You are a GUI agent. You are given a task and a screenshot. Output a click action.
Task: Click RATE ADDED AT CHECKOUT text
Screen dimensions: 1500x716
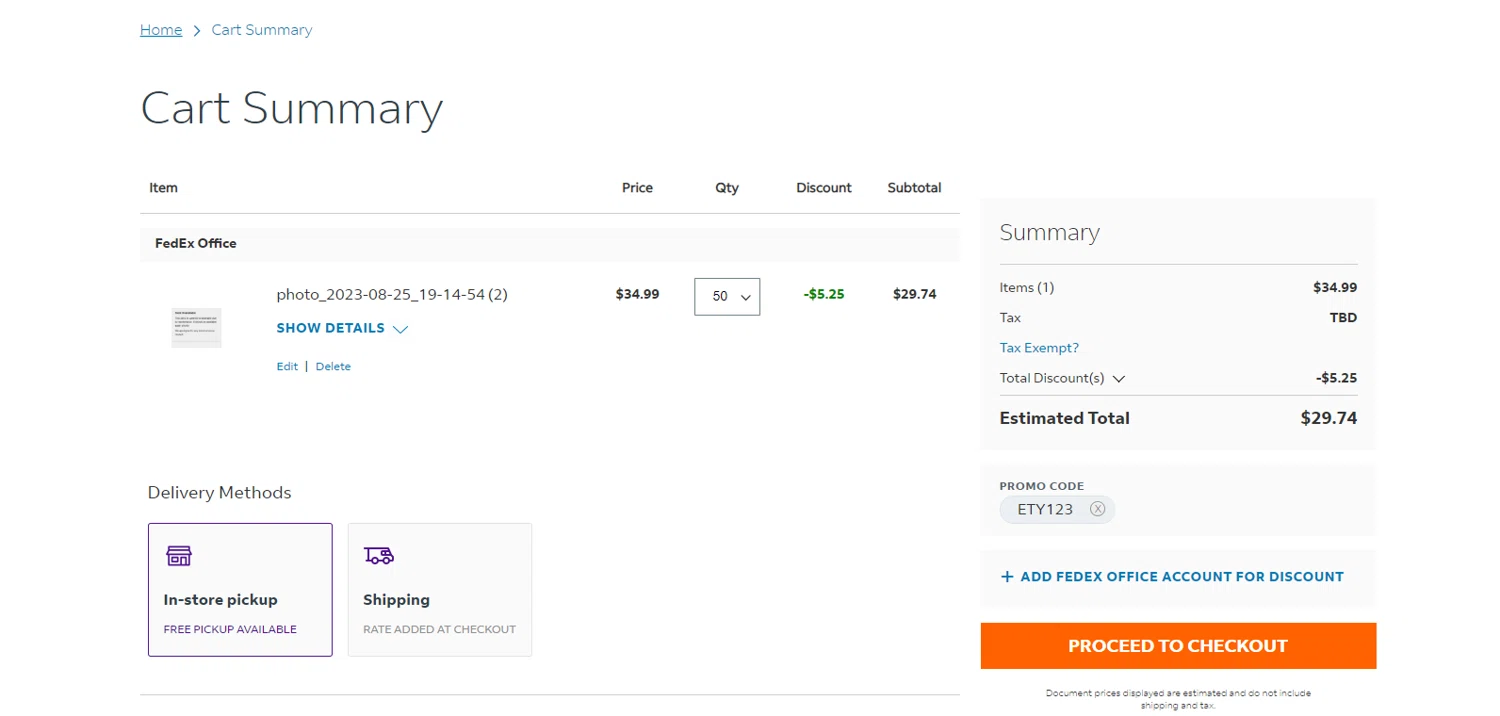[439, 630]
